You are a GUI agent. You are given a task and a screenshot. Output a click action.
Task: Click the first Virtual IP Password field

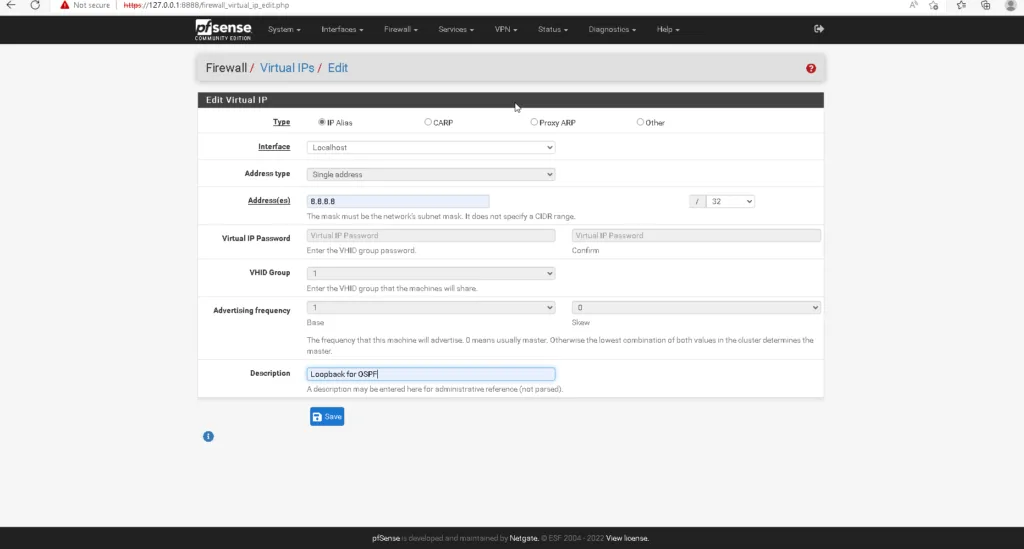pyautogui.click(x=431, y=236)
